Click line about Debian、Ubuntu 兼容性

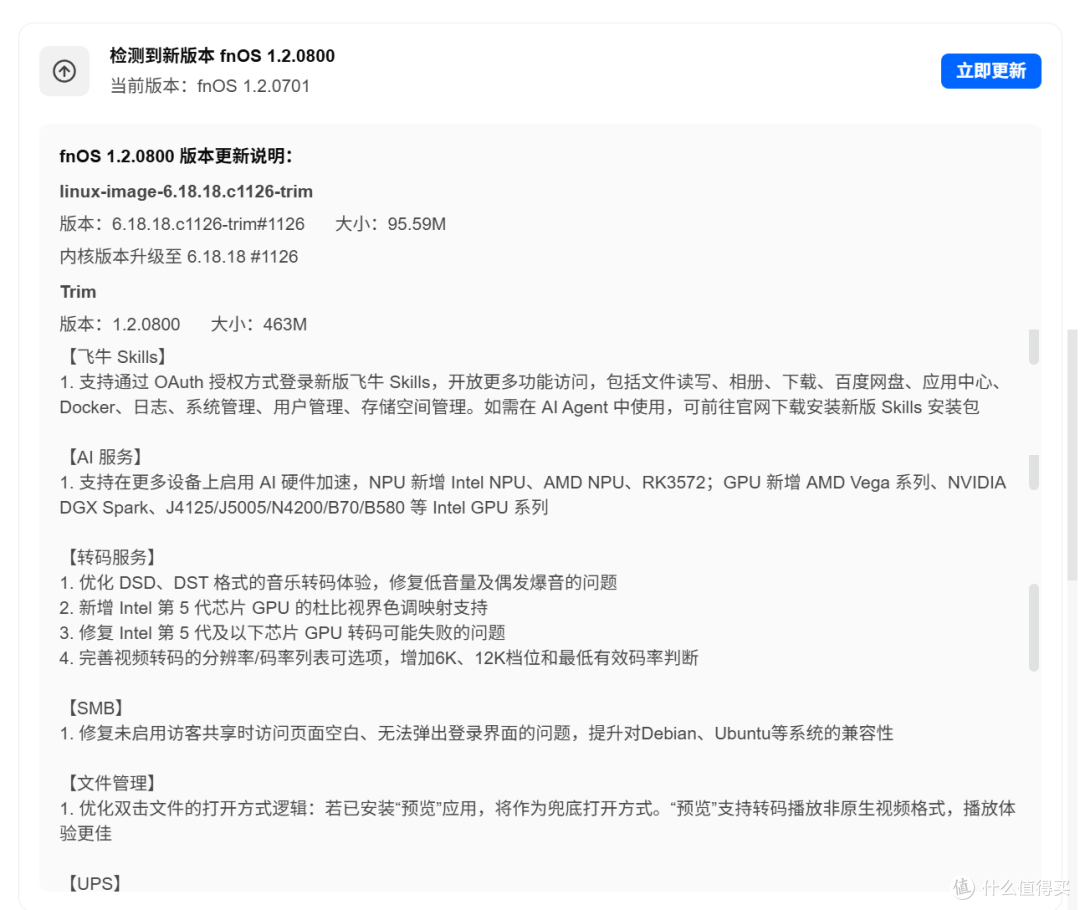(477, 734)
